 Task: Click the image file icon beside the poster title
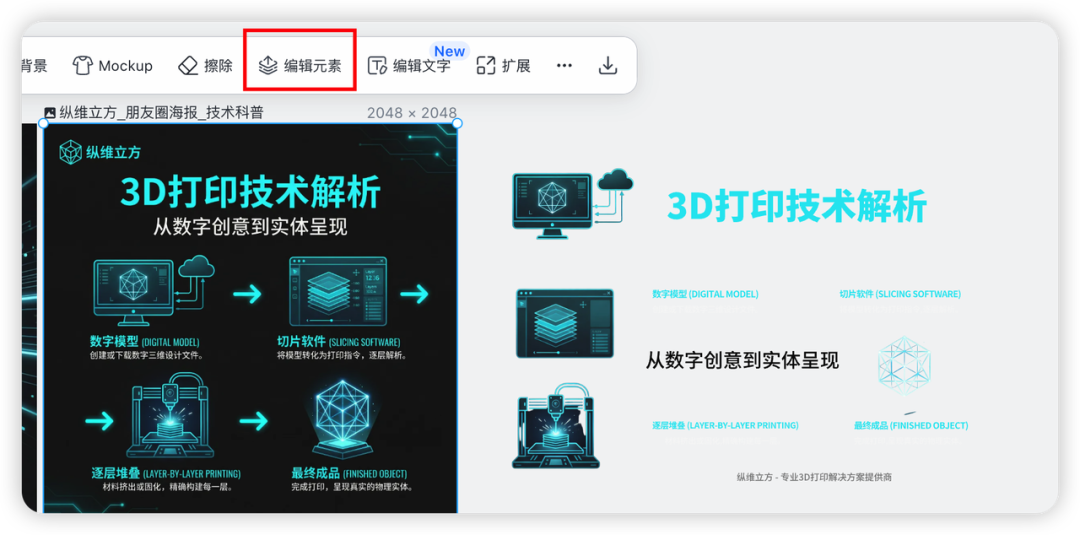50,113
